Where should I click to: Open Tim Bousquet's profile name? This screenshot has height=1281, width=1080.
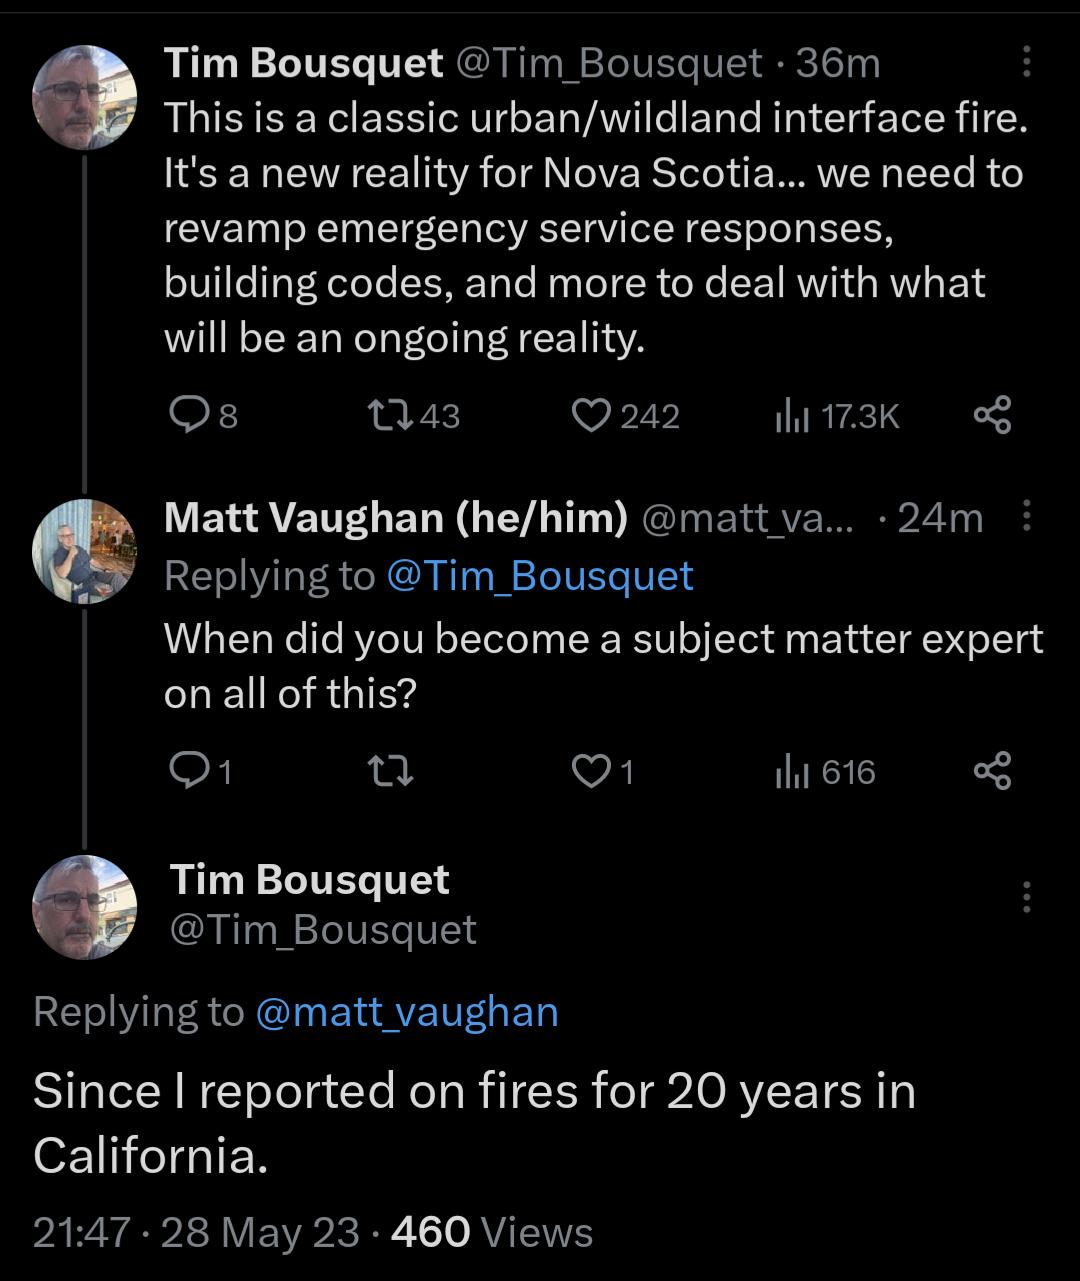point(303,62)
